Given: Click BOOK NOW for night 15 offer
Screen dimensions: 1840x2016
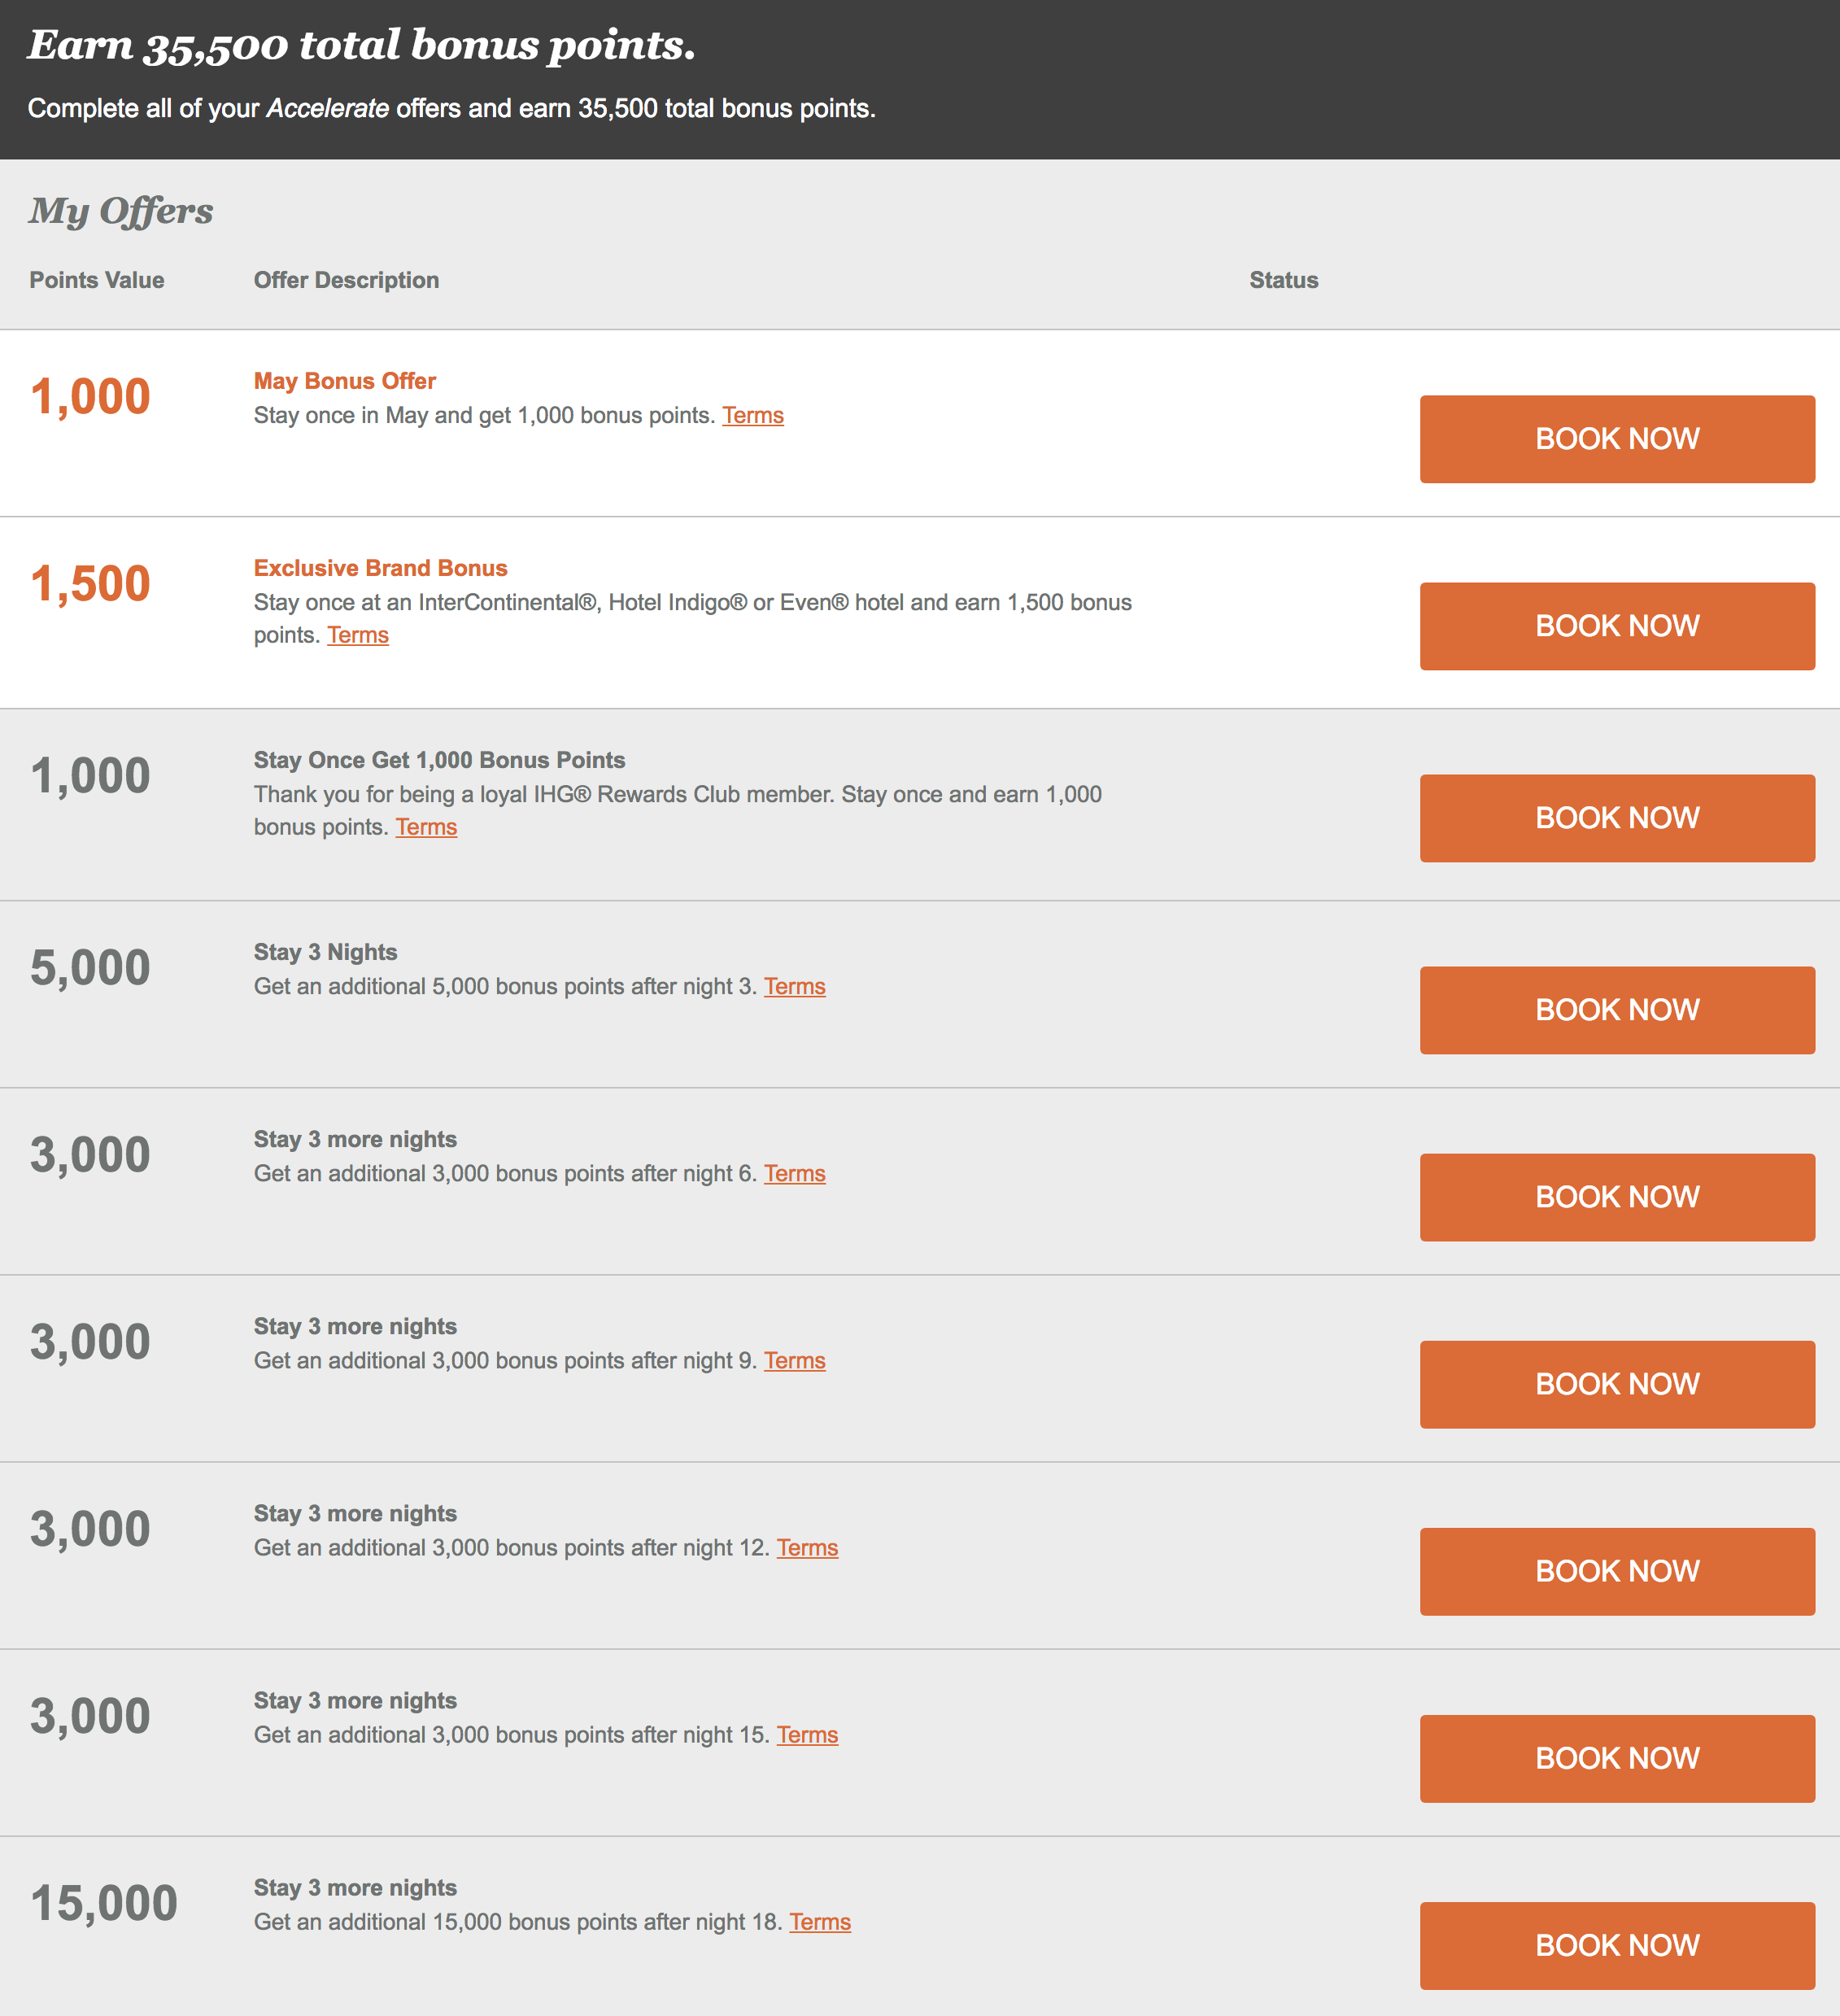Looking at the screenshot, I should pyautogui.click(x=1616, y=1758).
